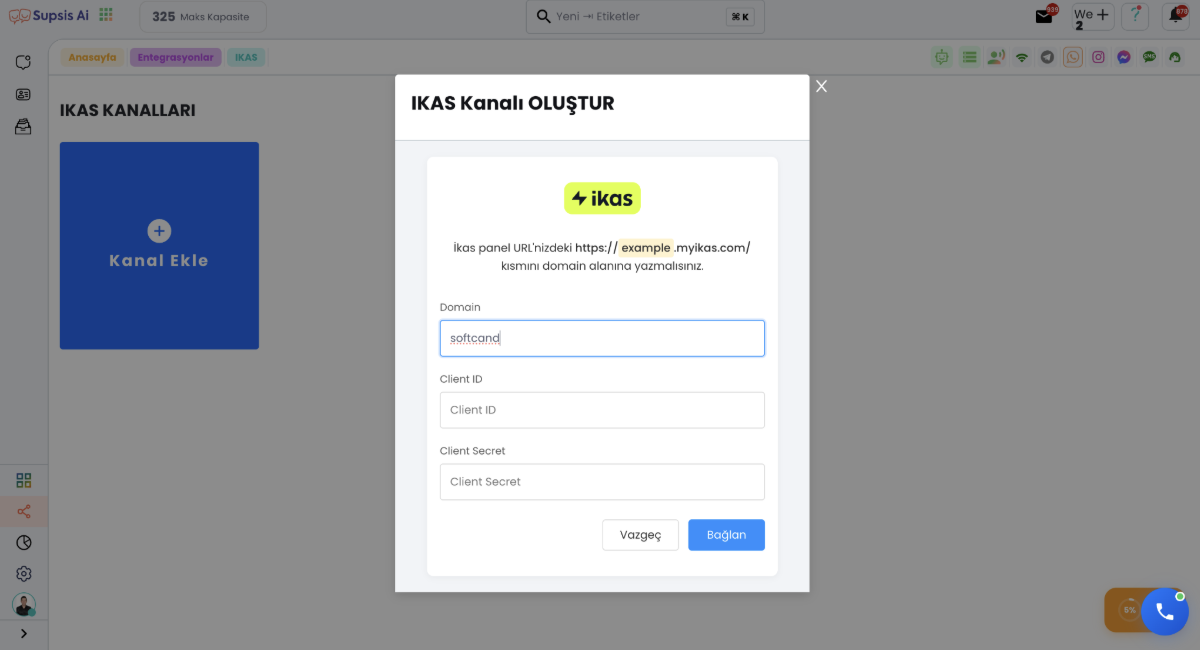Viewport: 1200px width, 650px height.
Task: Click the IKAS breadcrumb
Action: [x=246, y=57]
